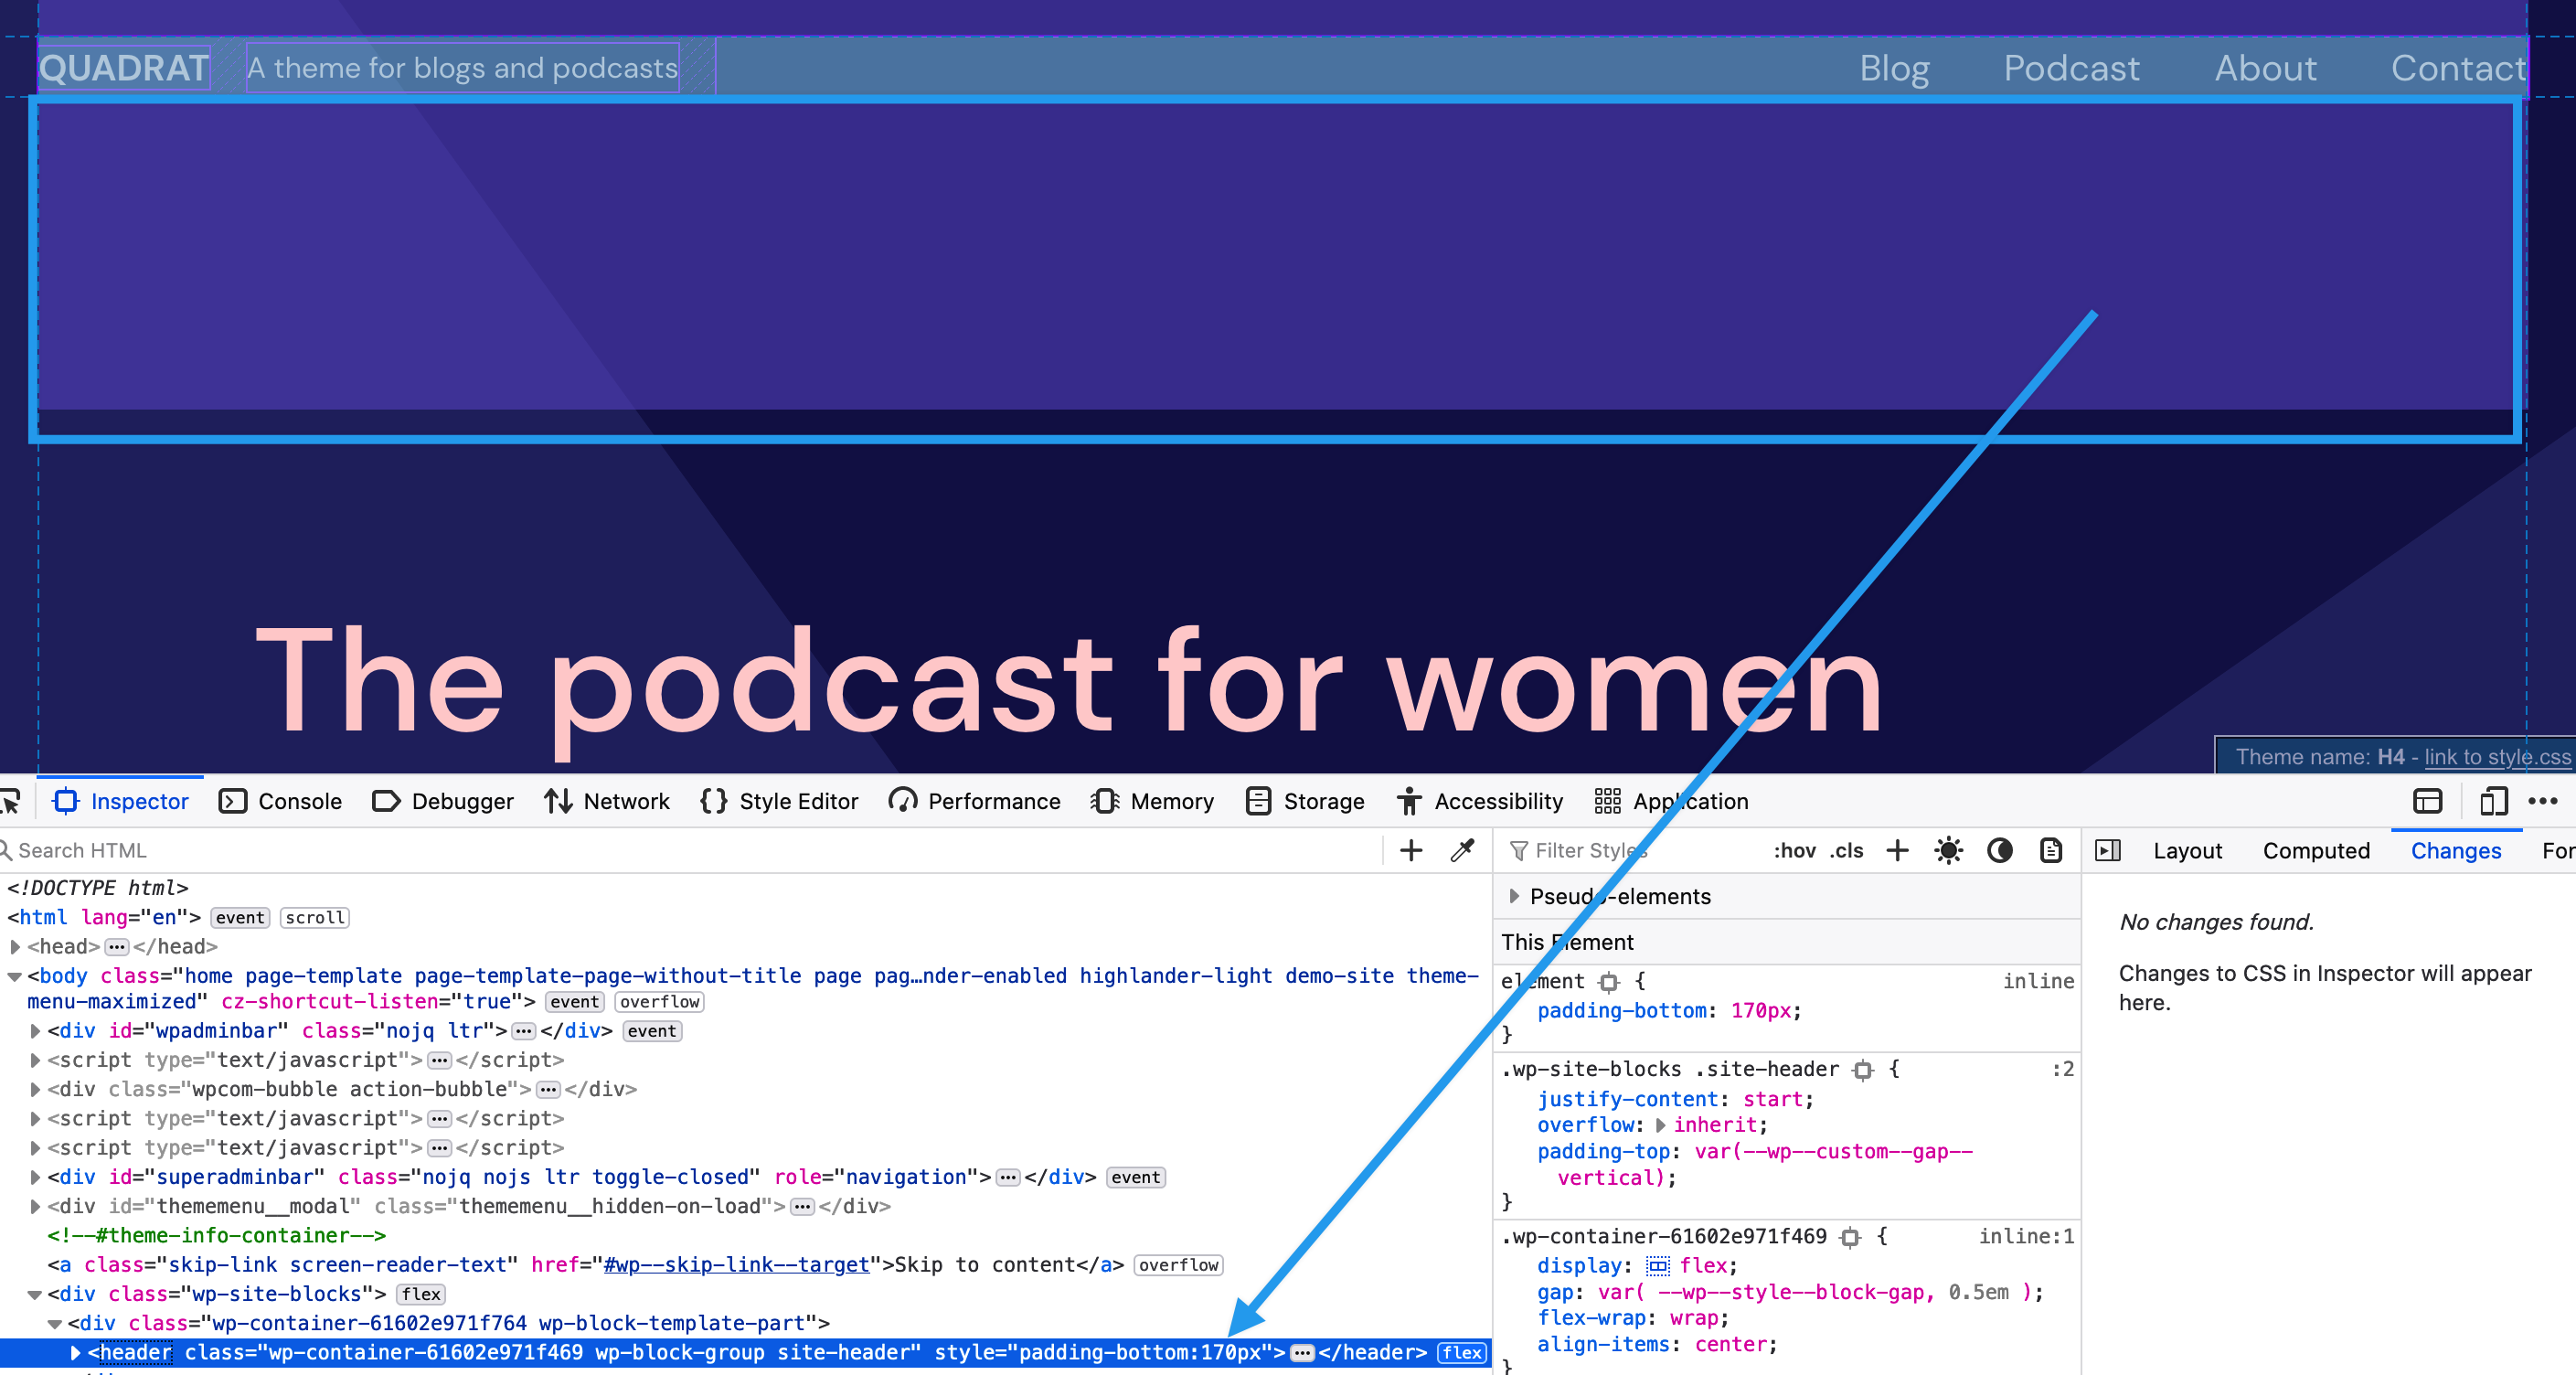Image resolution: width=2576 pixels, height=1375 pixels.
Task: Switch to the Console tab
Action: [x=281, y=801]
